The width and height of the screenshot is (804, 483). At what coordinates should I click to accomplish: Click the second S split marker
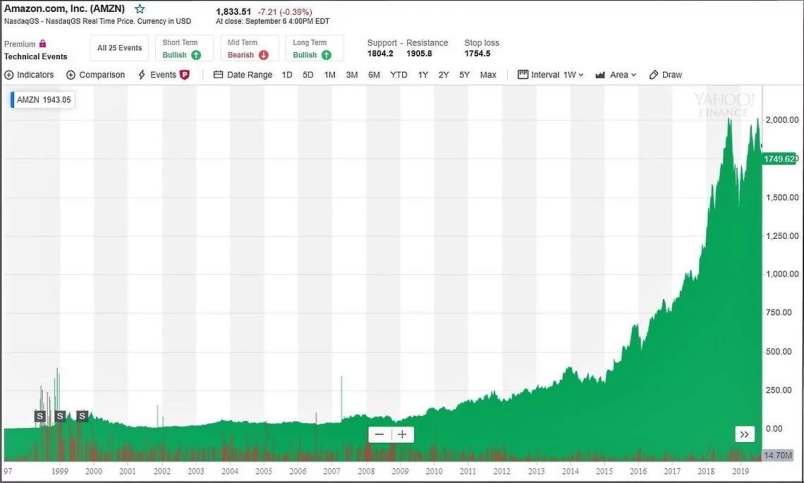[59, 416]
